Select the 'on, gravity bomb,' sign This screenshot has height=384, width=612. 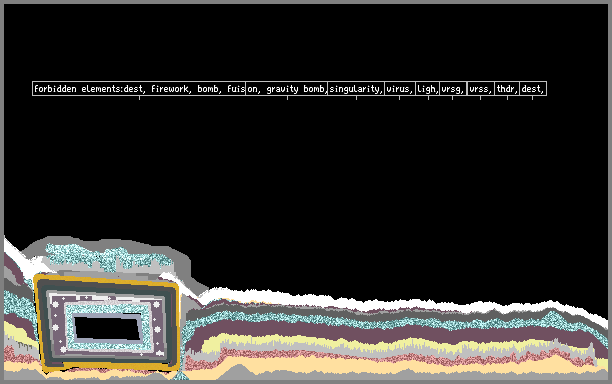coord(287,89)
